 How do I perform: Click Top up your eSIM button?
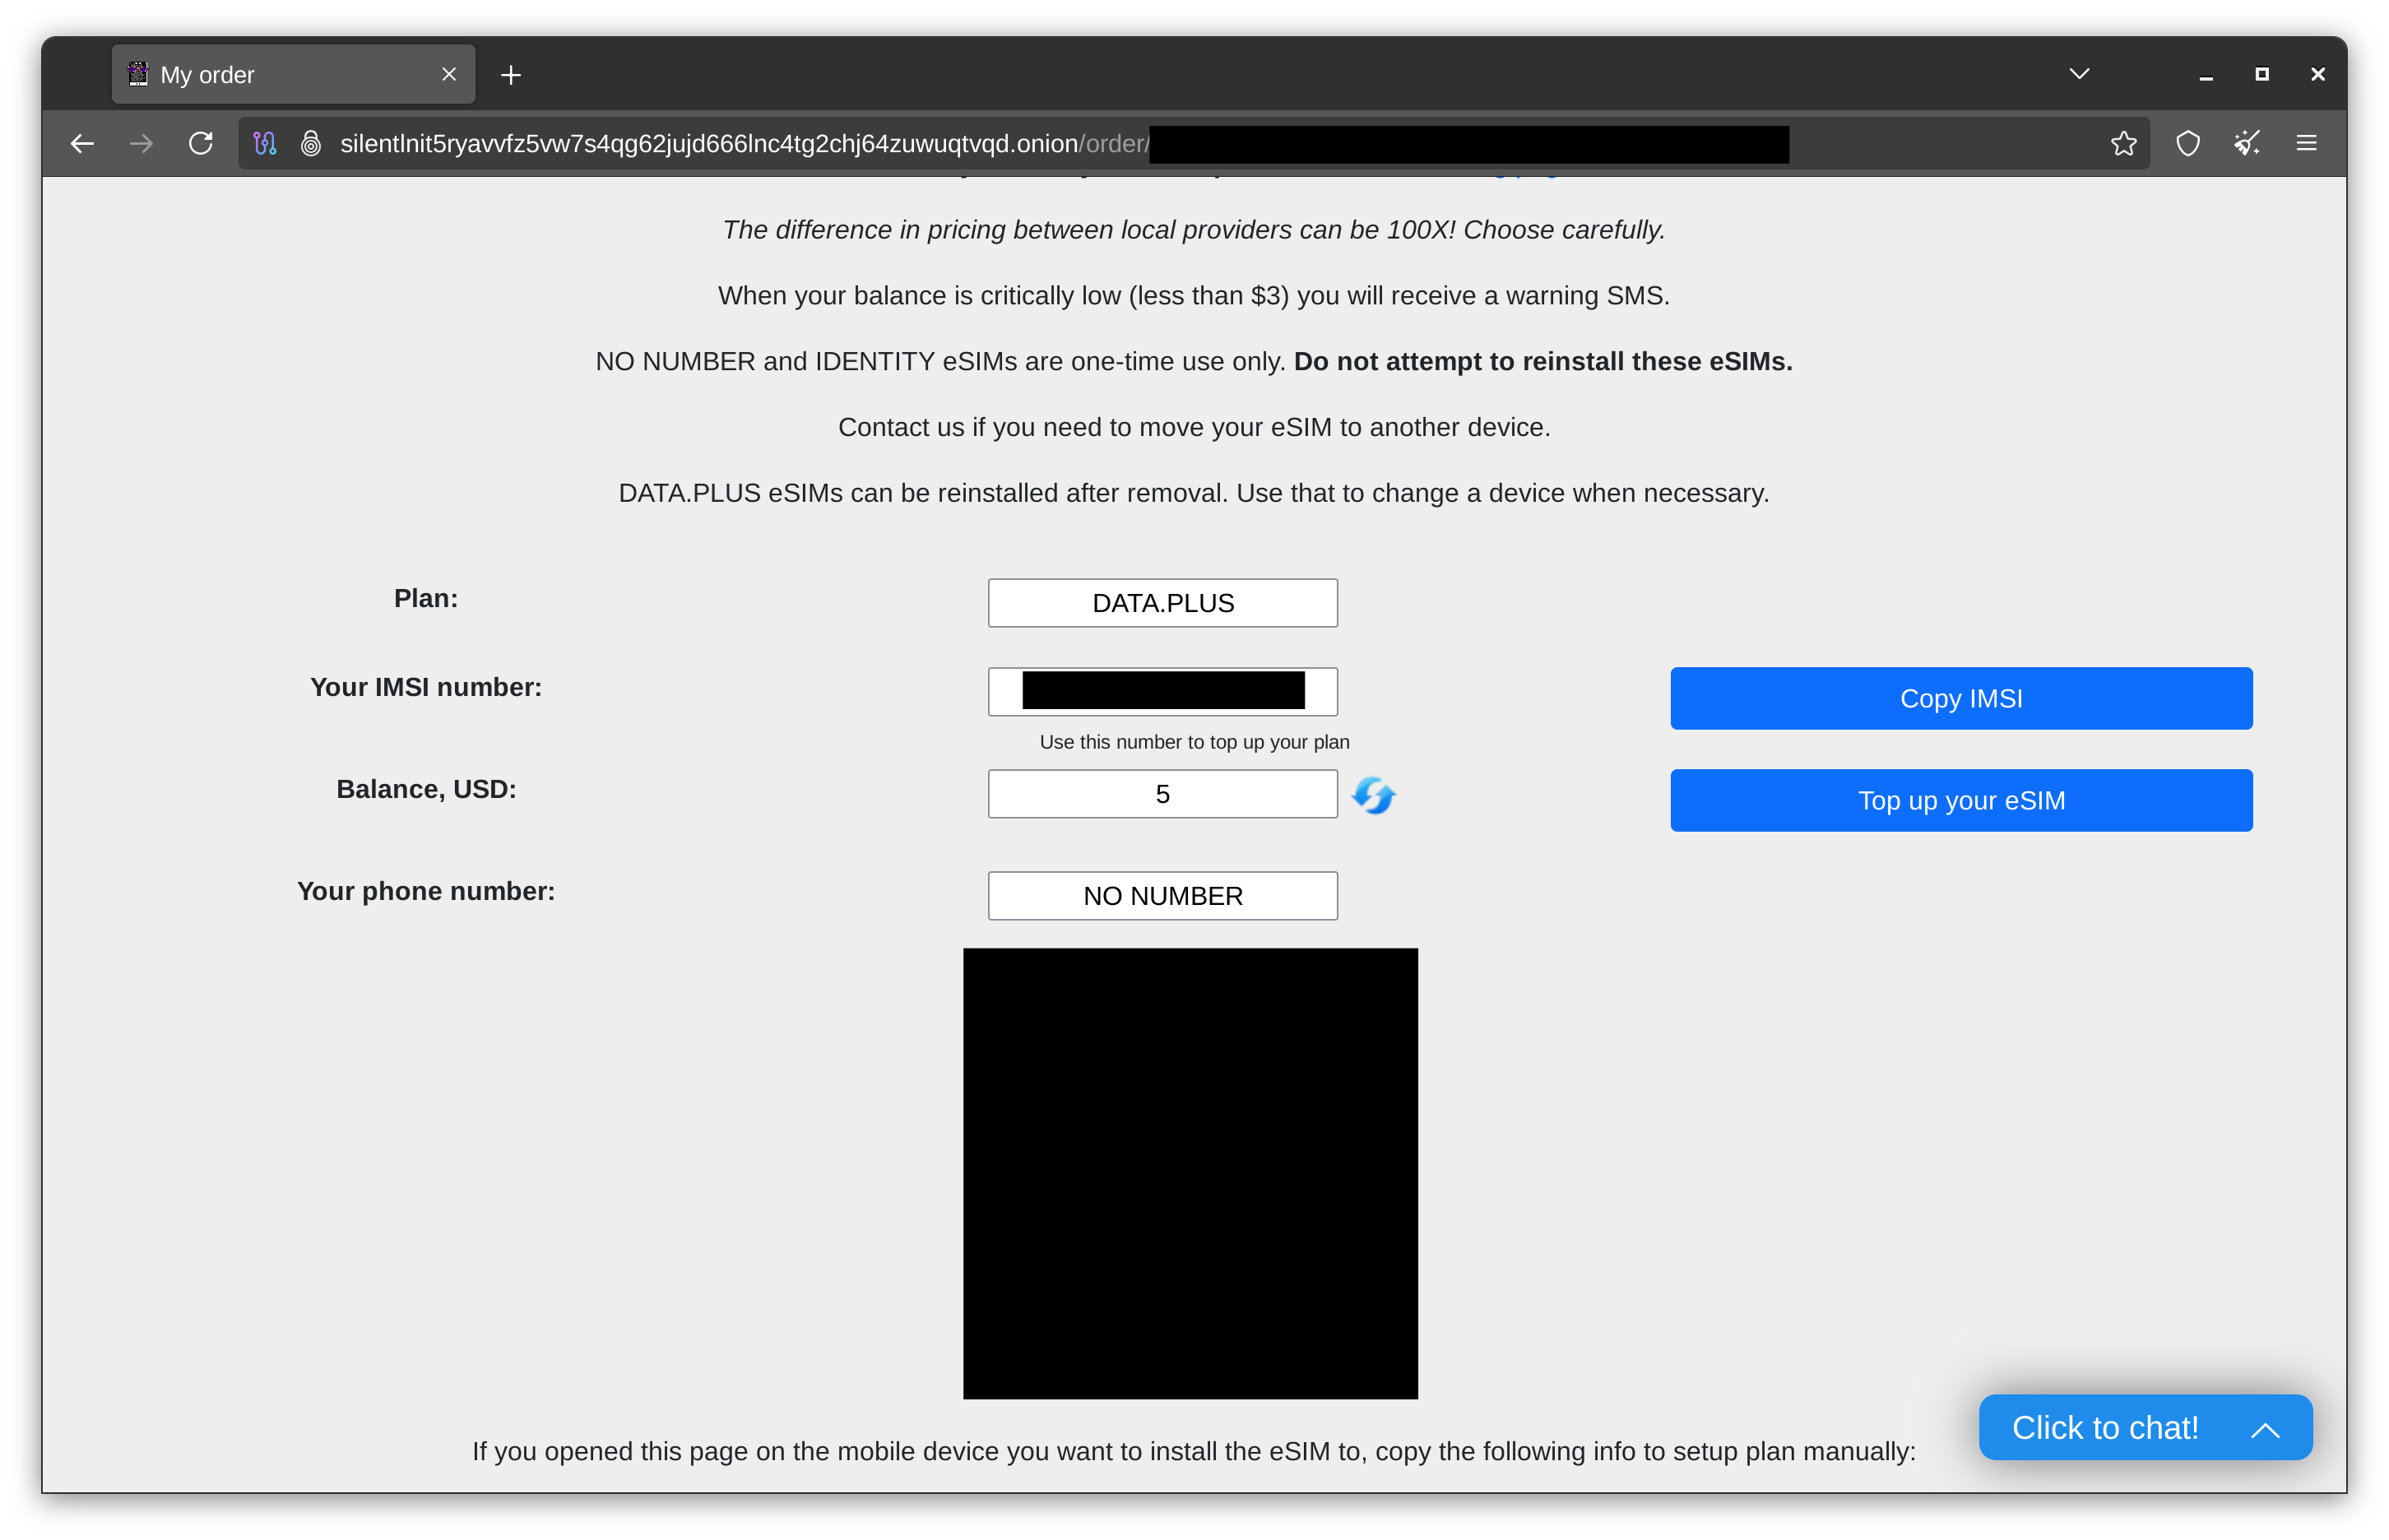(x=1960, y=800)
